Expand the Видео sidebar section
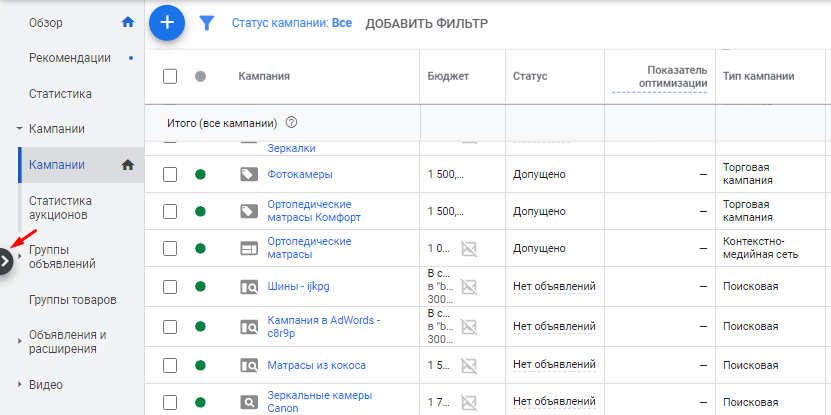The height and width of the screenshot is (415, 831). 19,384
